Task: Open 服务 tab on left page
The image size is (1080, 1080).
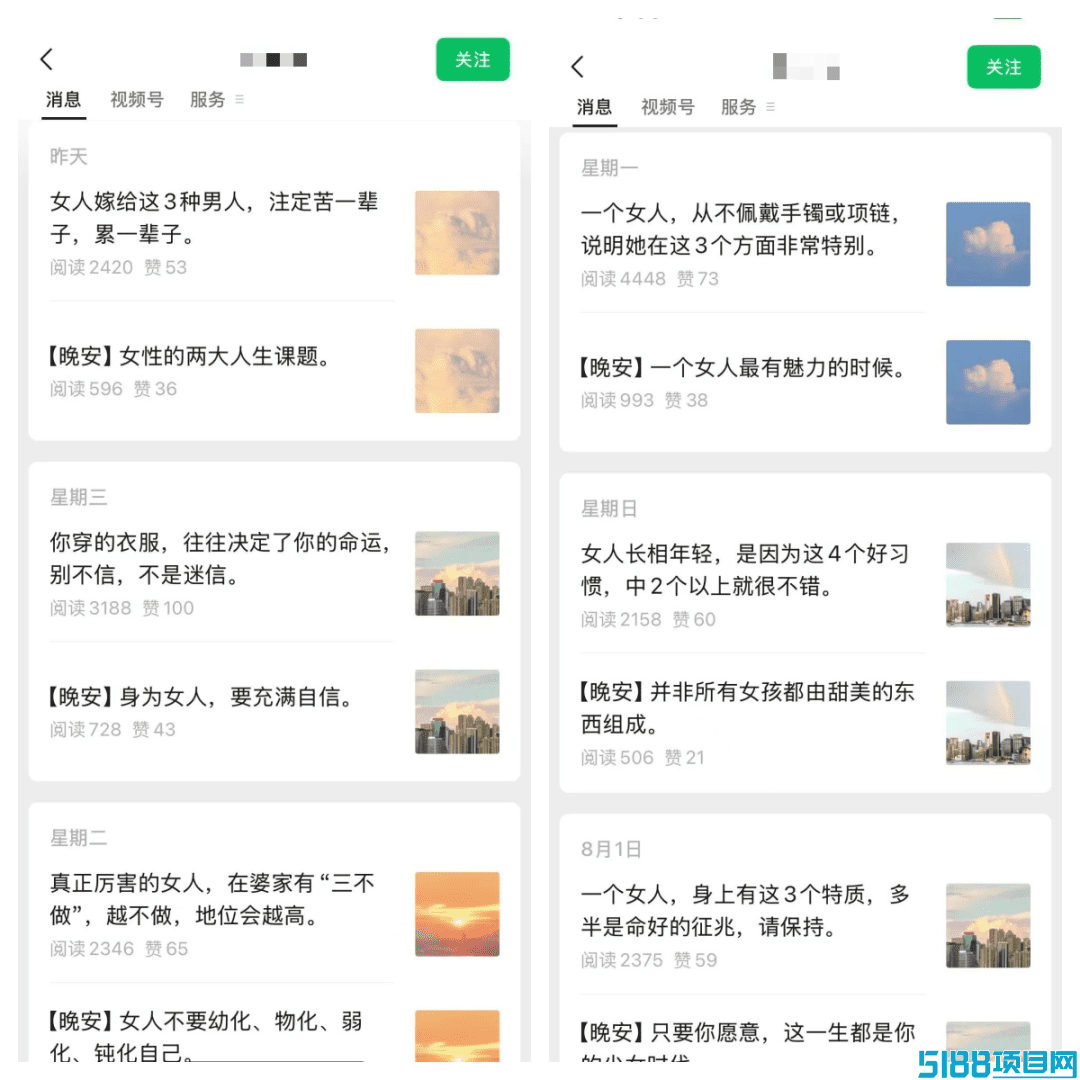Action: [207, 99]
